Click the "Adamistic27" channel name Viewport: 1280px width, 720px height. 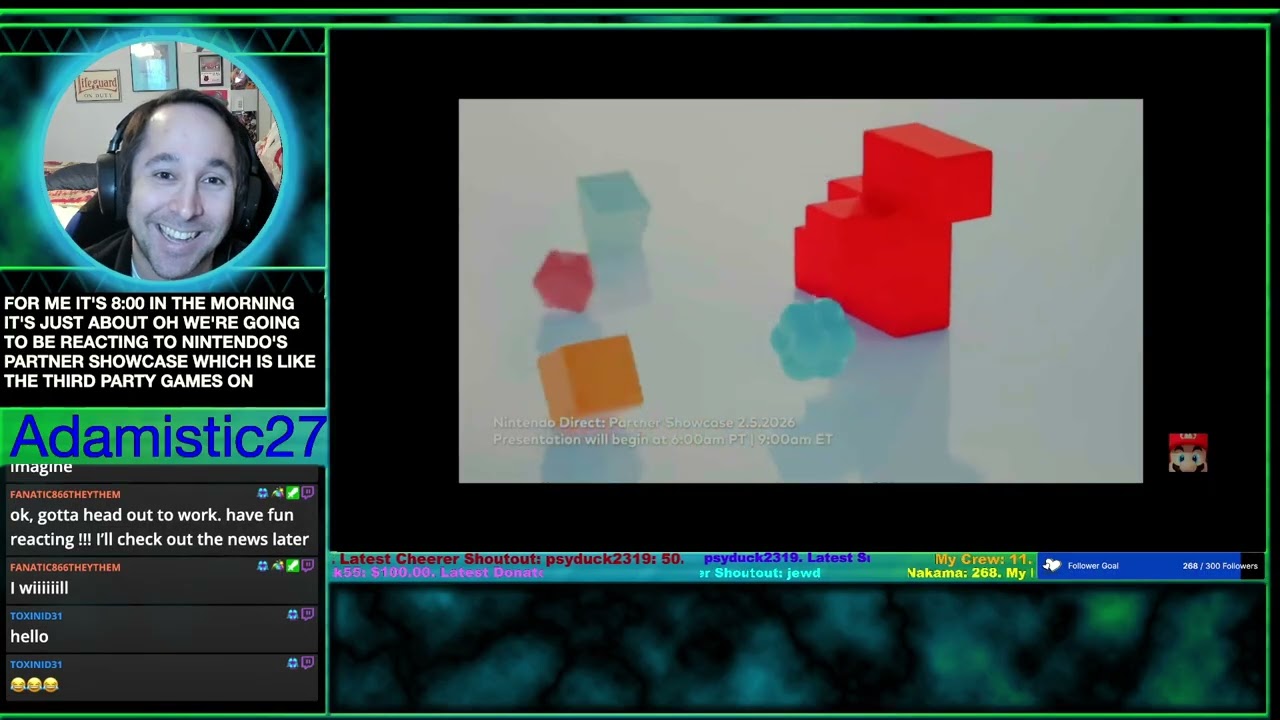(x=167, y=437)
